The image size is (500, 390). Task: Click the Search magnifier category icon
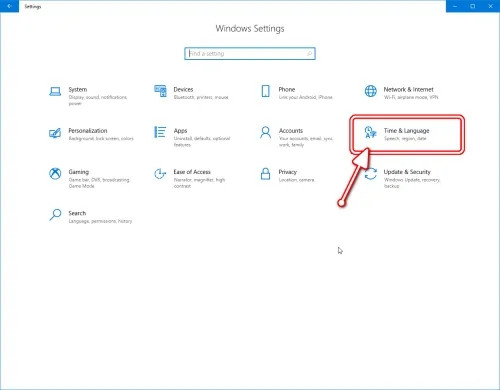55,215
